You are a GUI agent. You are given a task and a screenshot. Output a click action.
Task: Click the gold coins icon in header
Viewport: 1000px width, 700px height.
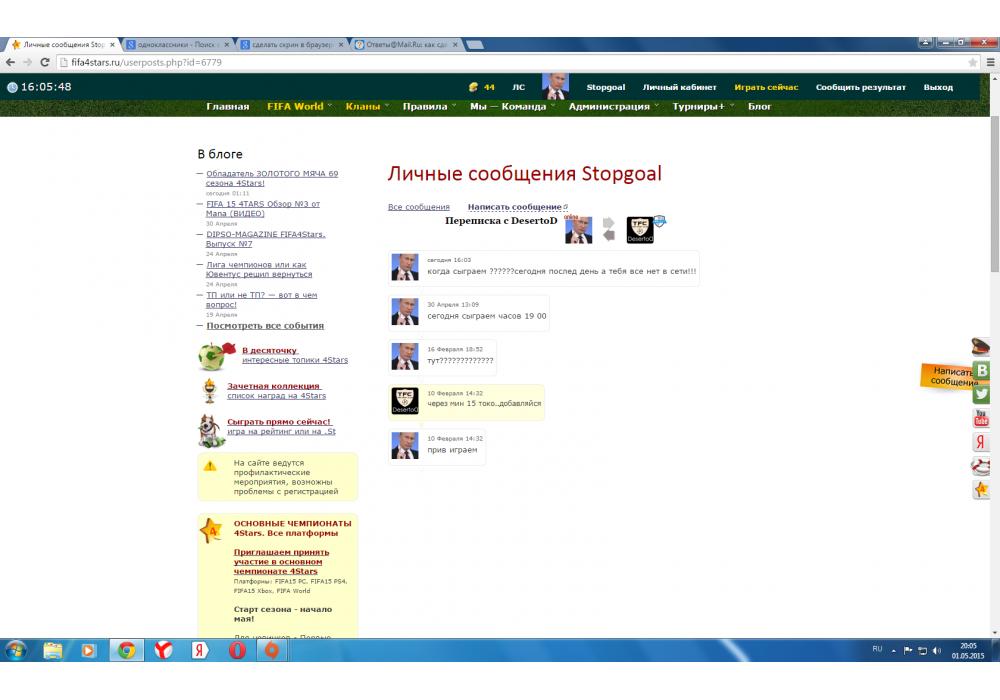473,87
